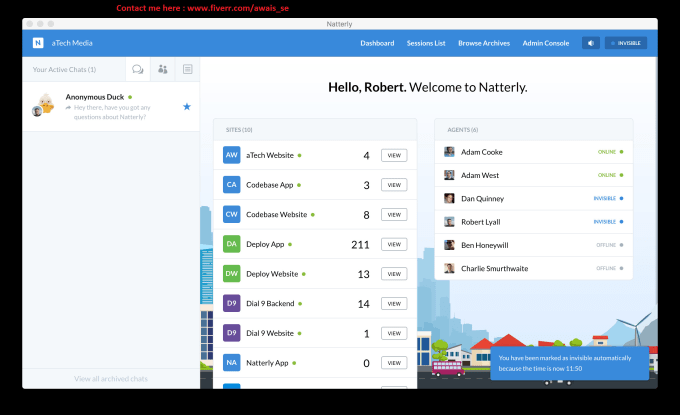680x415 pixels.
Task: Toggle the INVISIBLE status button
Action: 626,43
